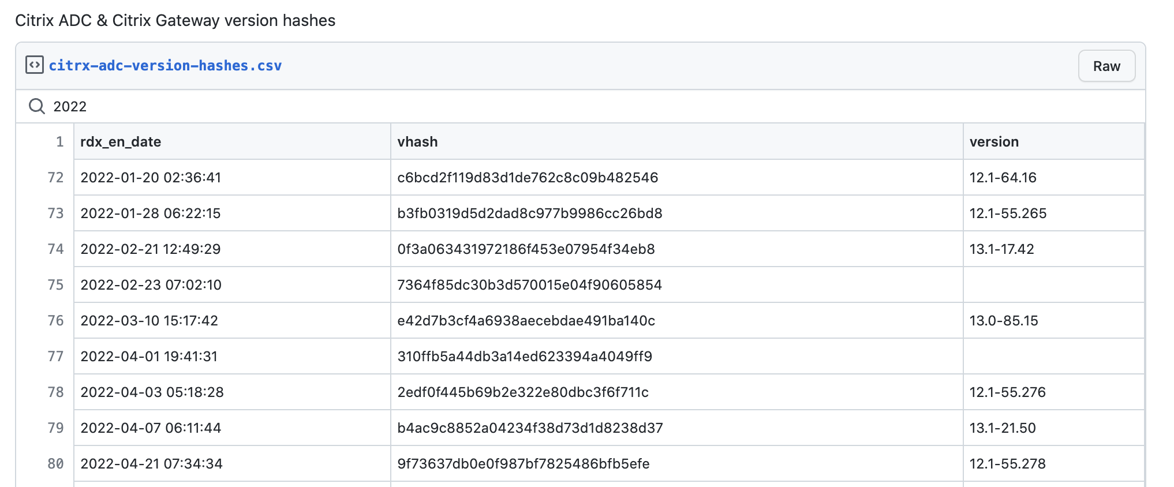The image size is (1174, 487).
Task: Select date 2022-04-07 06:11:44
Action: [x=150, y=428]
